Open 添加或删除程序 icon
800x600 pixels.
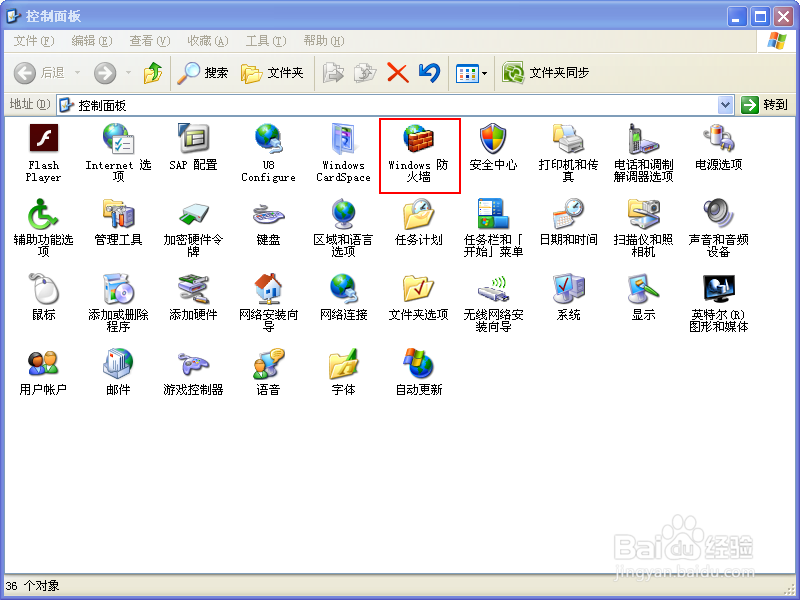tap(118, 303)
